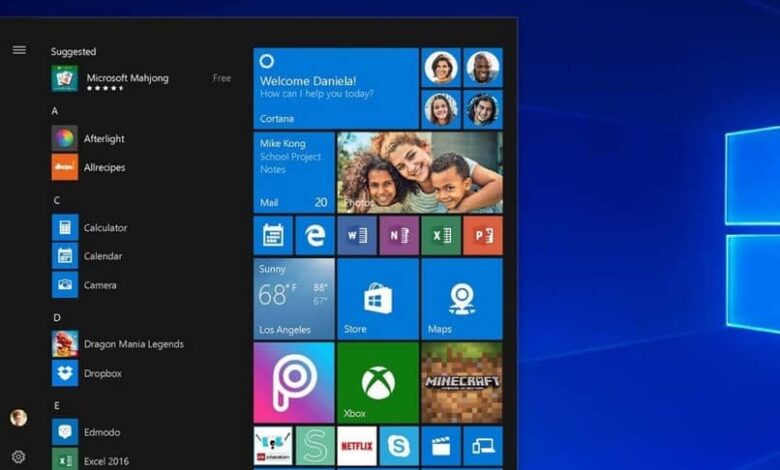The height and width of the screenshot is (470, 780).
Task: Click the user account avatar
Action: point(19,418)
